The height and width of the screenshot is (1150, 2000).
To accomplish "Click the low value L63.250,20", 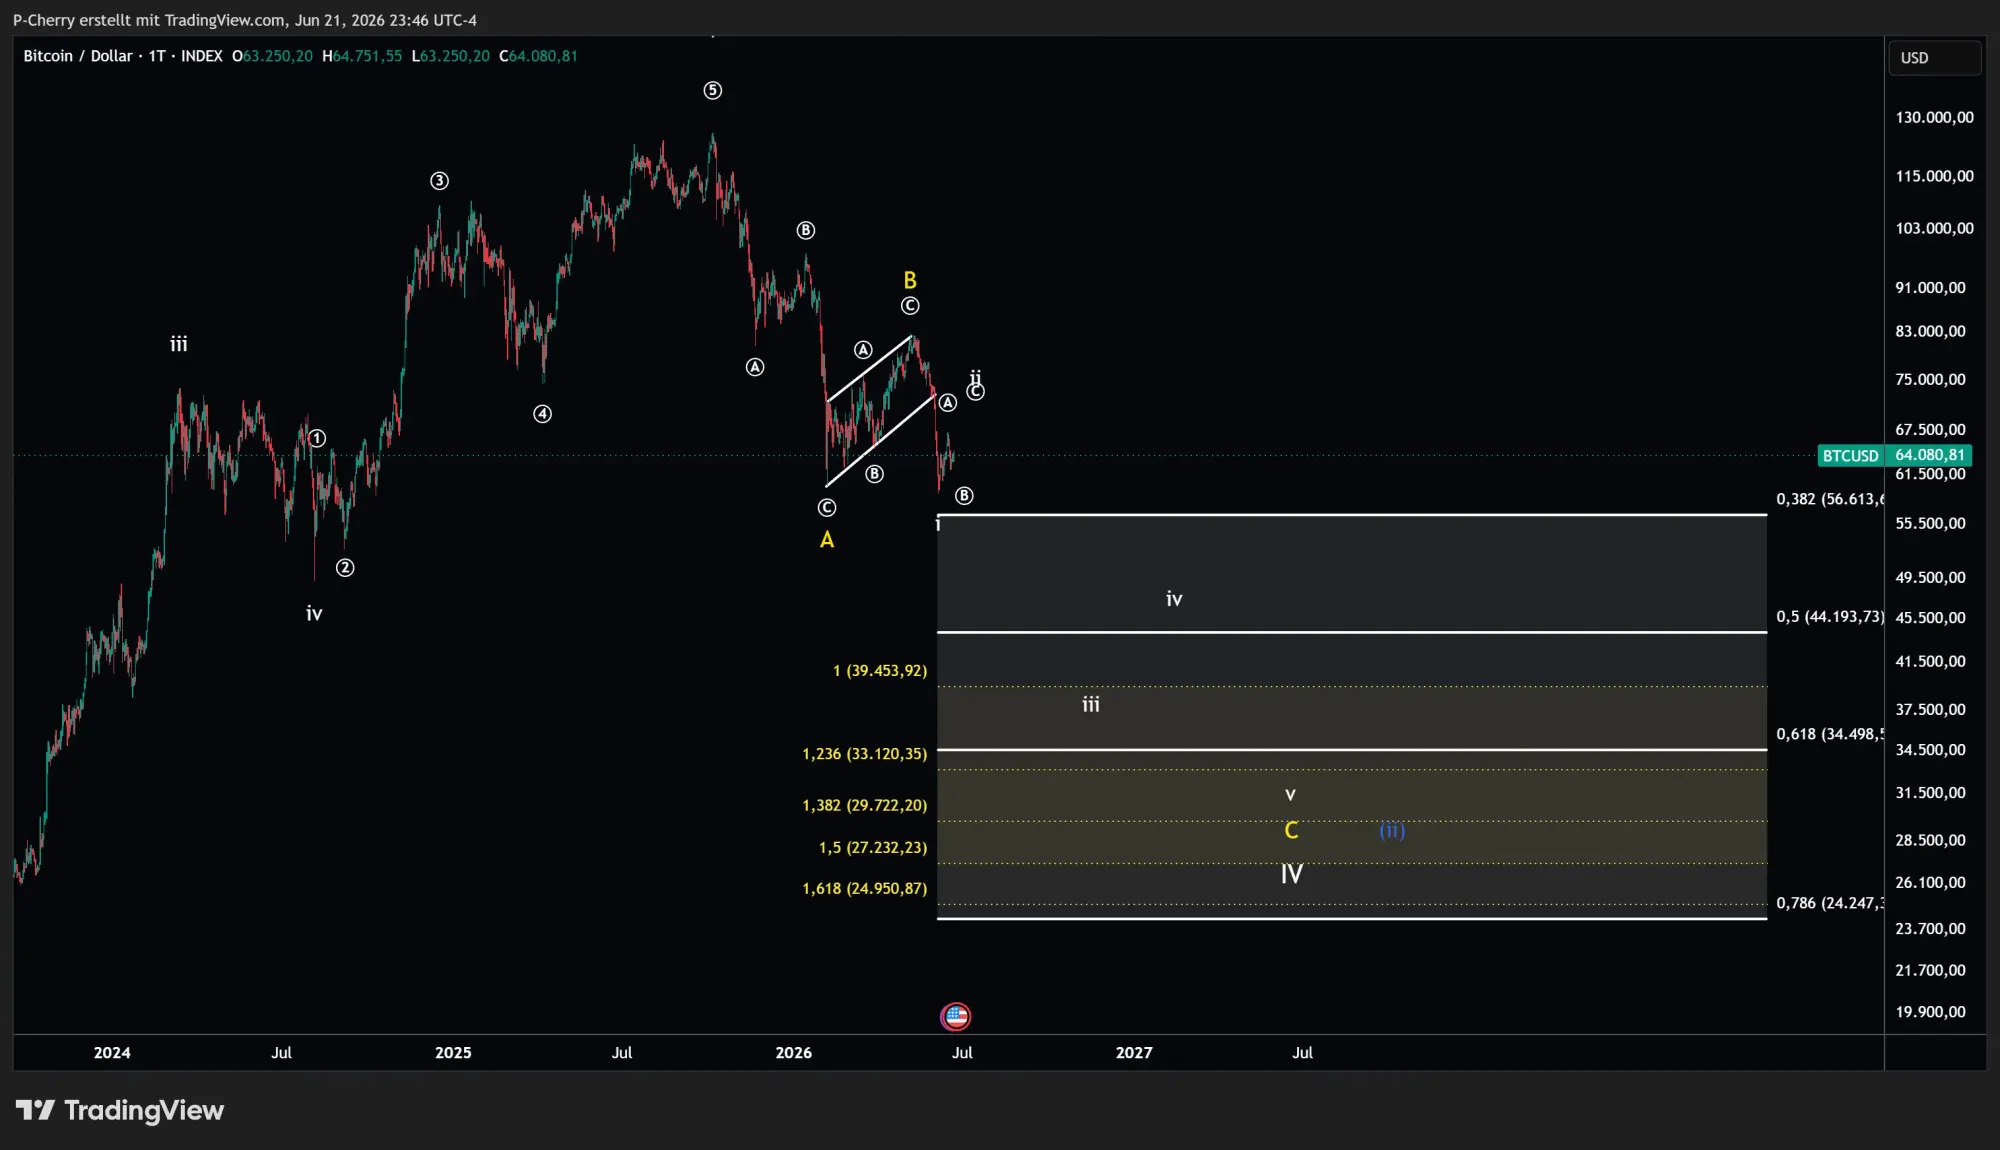I will point(451,56).
